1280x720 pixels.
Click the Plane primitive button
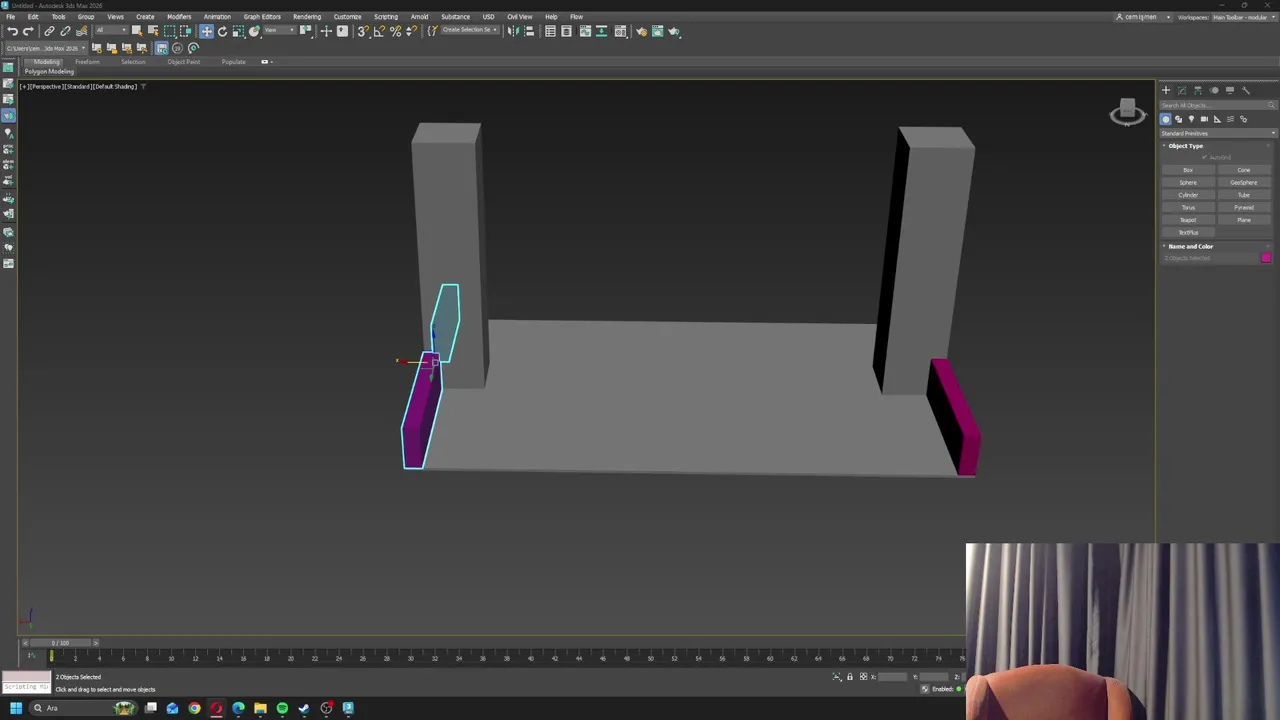(1244, 220)
